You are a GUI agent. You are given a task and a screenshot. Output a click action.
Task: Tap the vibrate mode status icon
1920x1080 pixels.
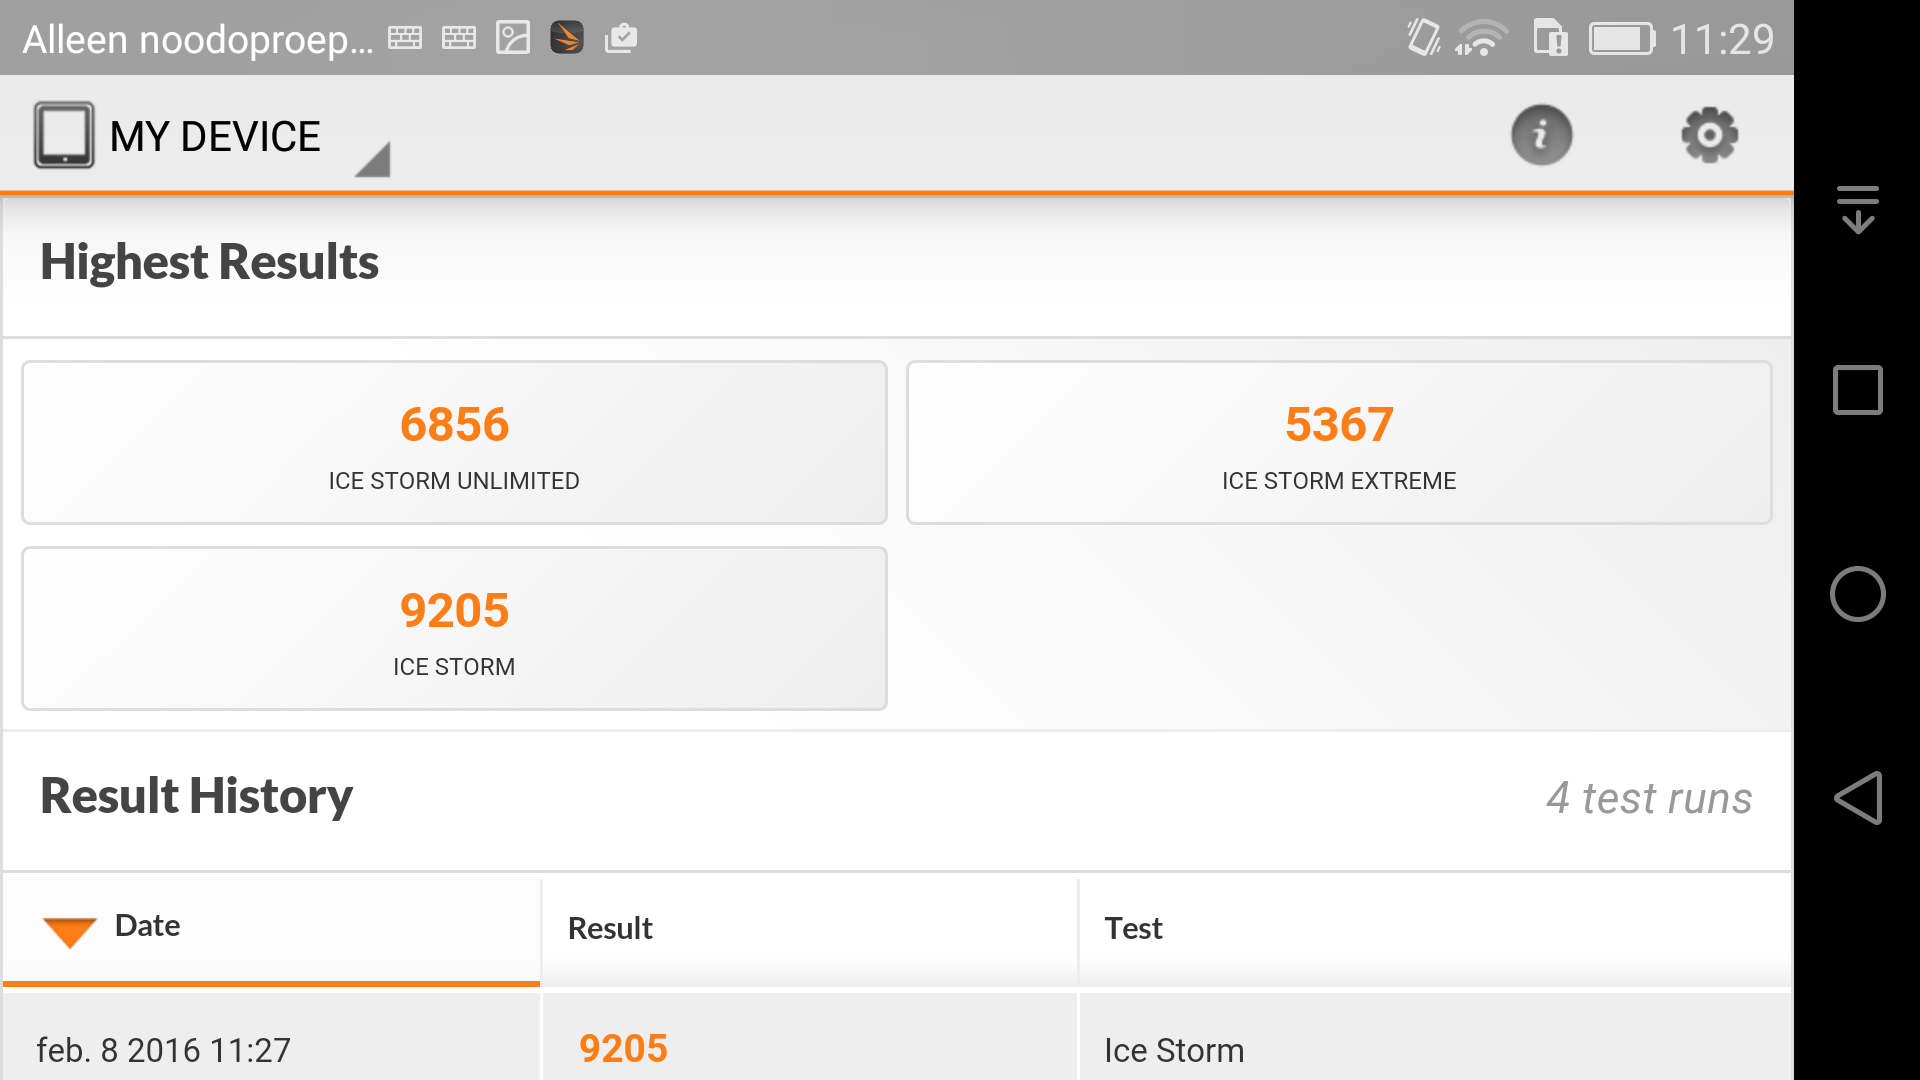(x=1423, y=38)
